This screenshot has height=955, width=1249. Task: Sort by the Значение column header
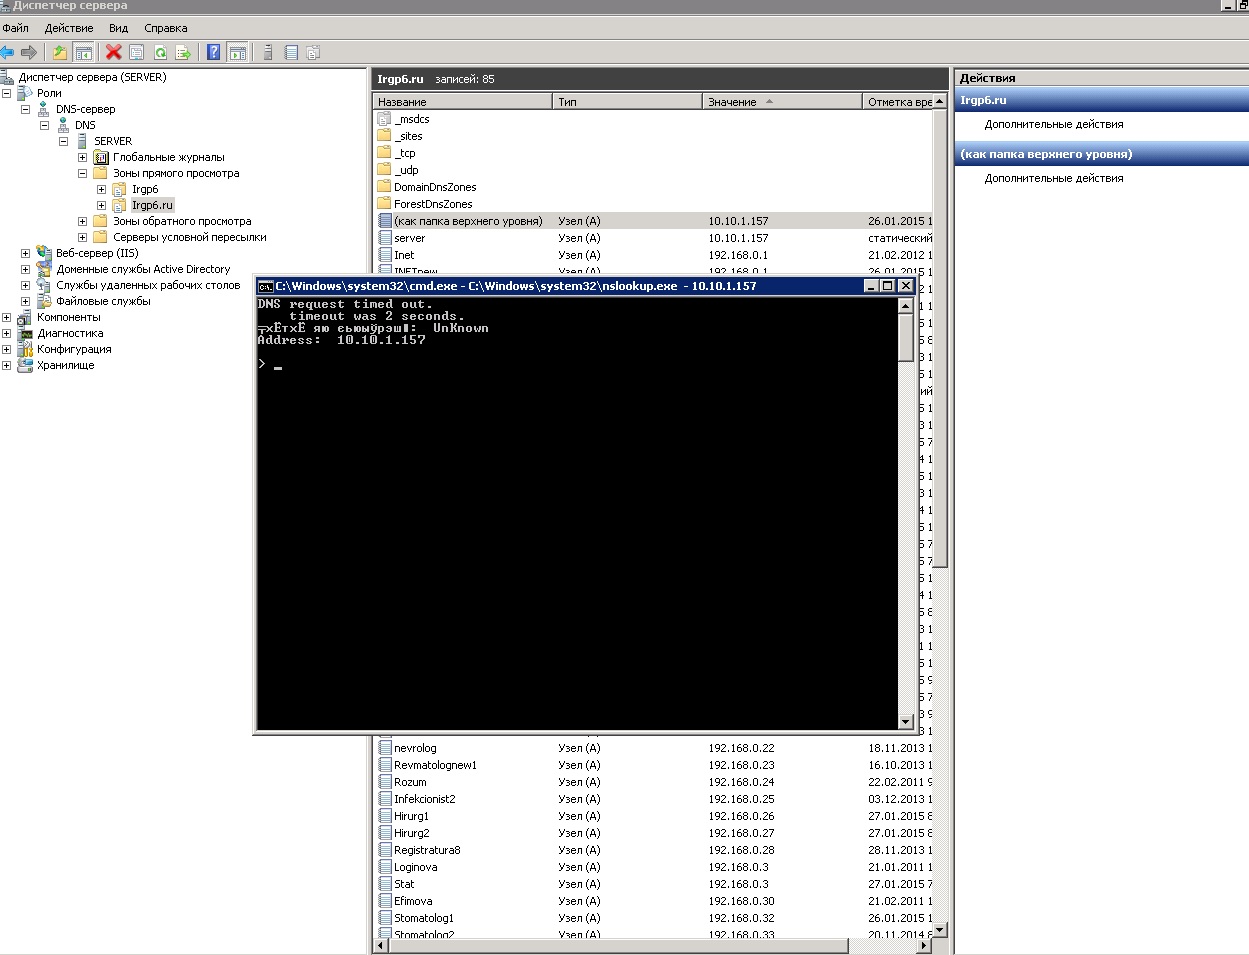coord(782,102)
